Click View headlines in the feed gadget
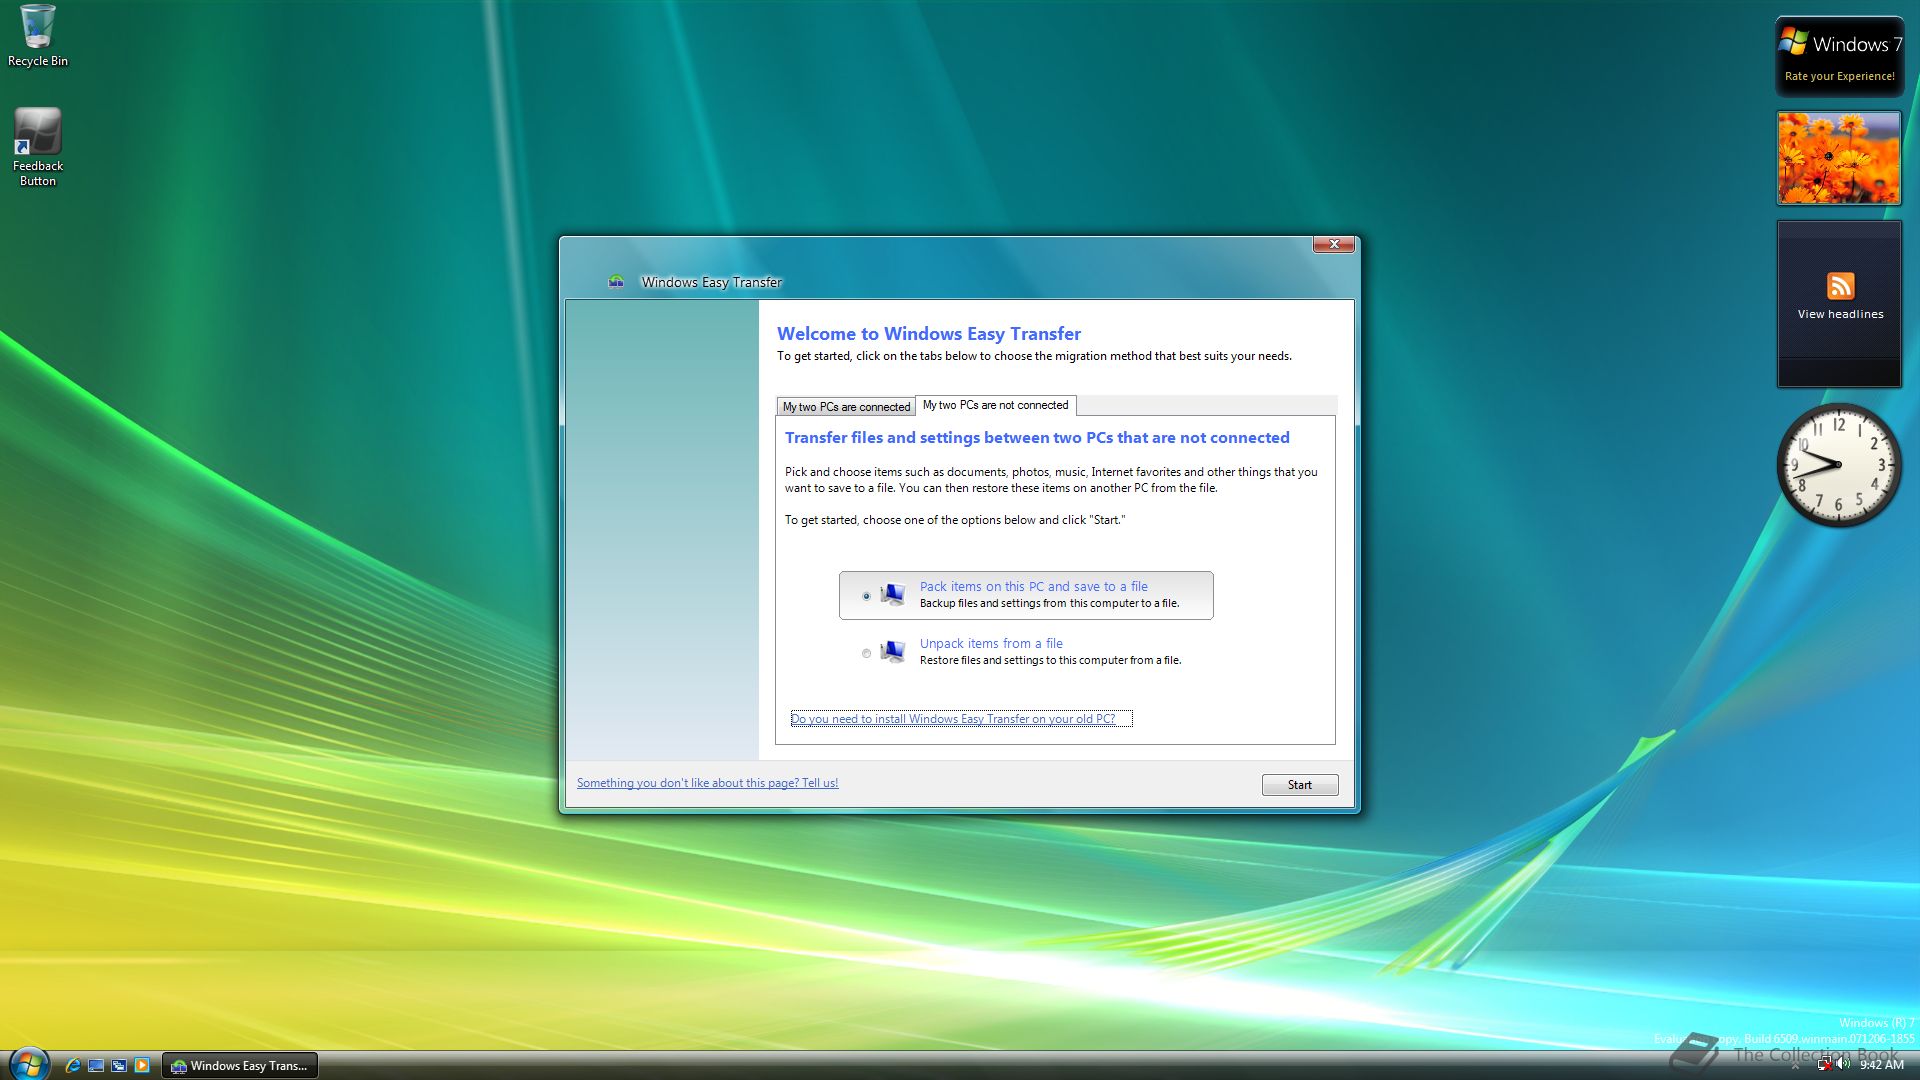1920x1080 pixels. tap(1840, 314)
